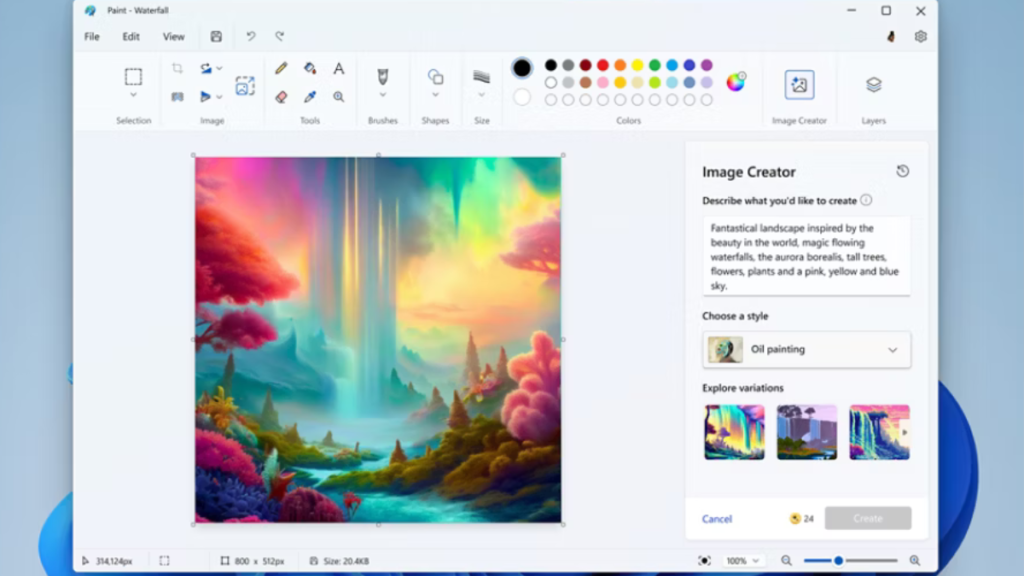Pick the purple color swatch in top row
The image size is (1024, 576).
click(707, 65)
